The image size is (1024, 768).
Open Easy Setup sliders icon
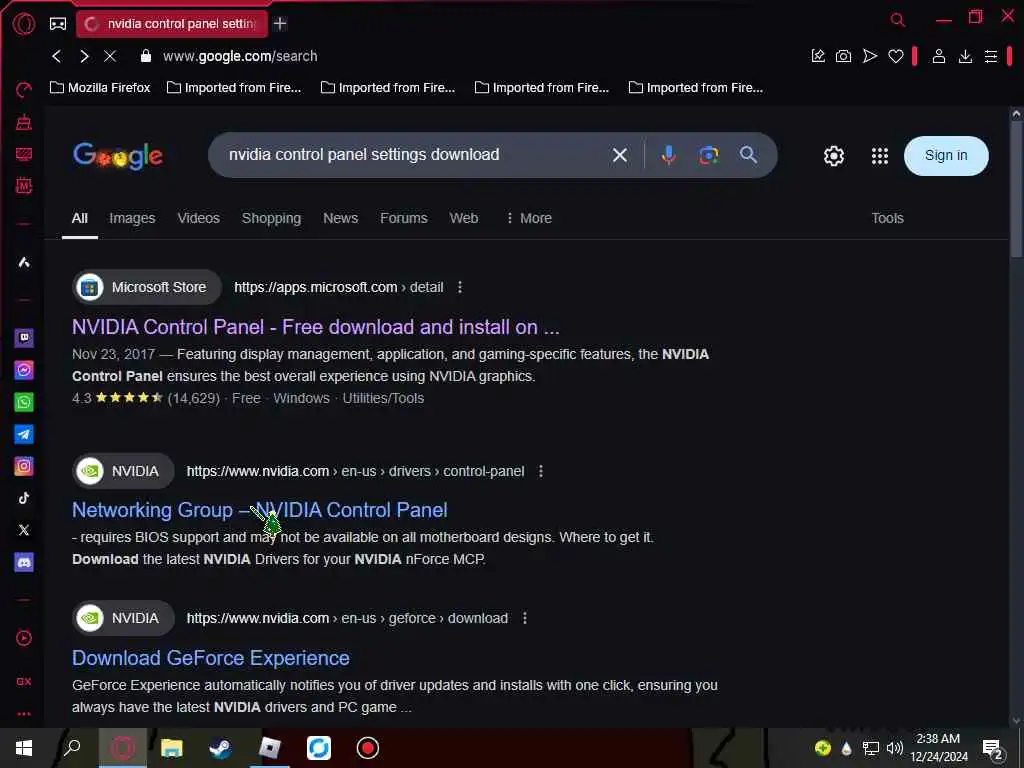[x=991, y=56]
